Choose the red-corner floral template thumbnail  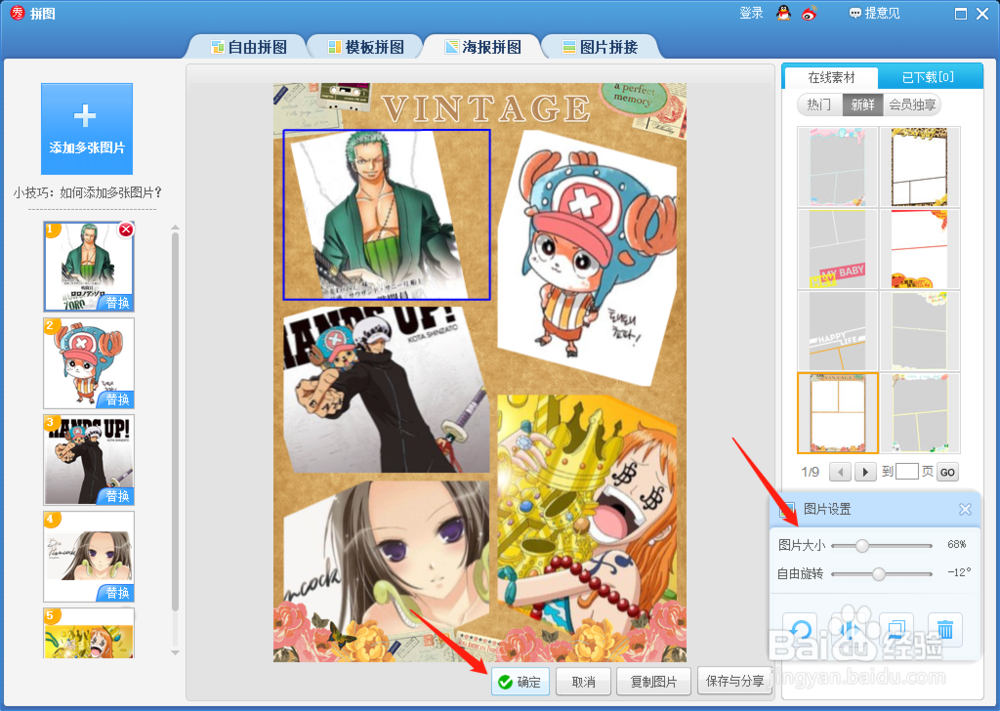coord(920,249)
